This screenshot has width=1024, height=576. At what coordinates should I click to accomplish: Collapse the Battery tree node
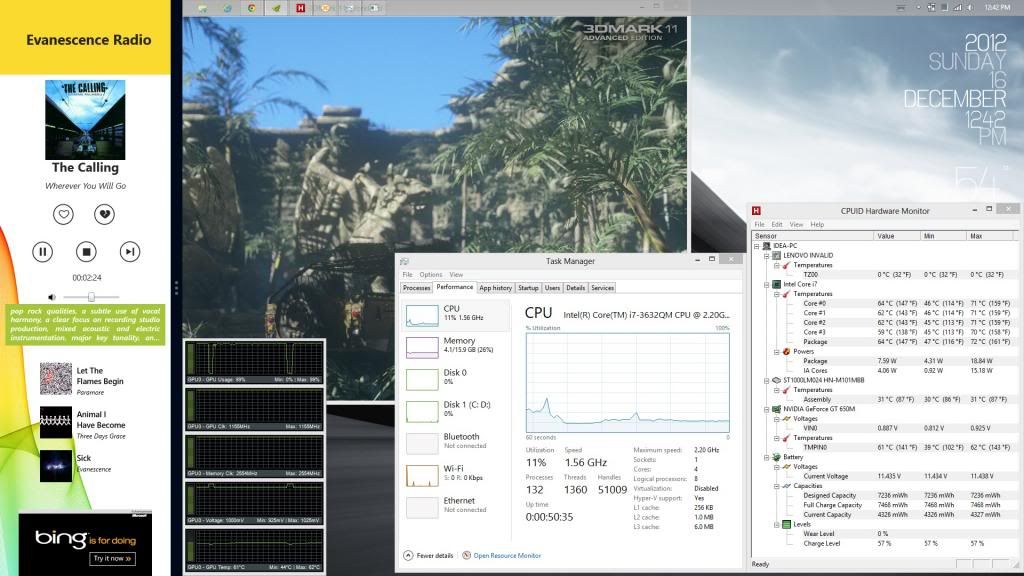pyautogui.click(x=767, y=458)
